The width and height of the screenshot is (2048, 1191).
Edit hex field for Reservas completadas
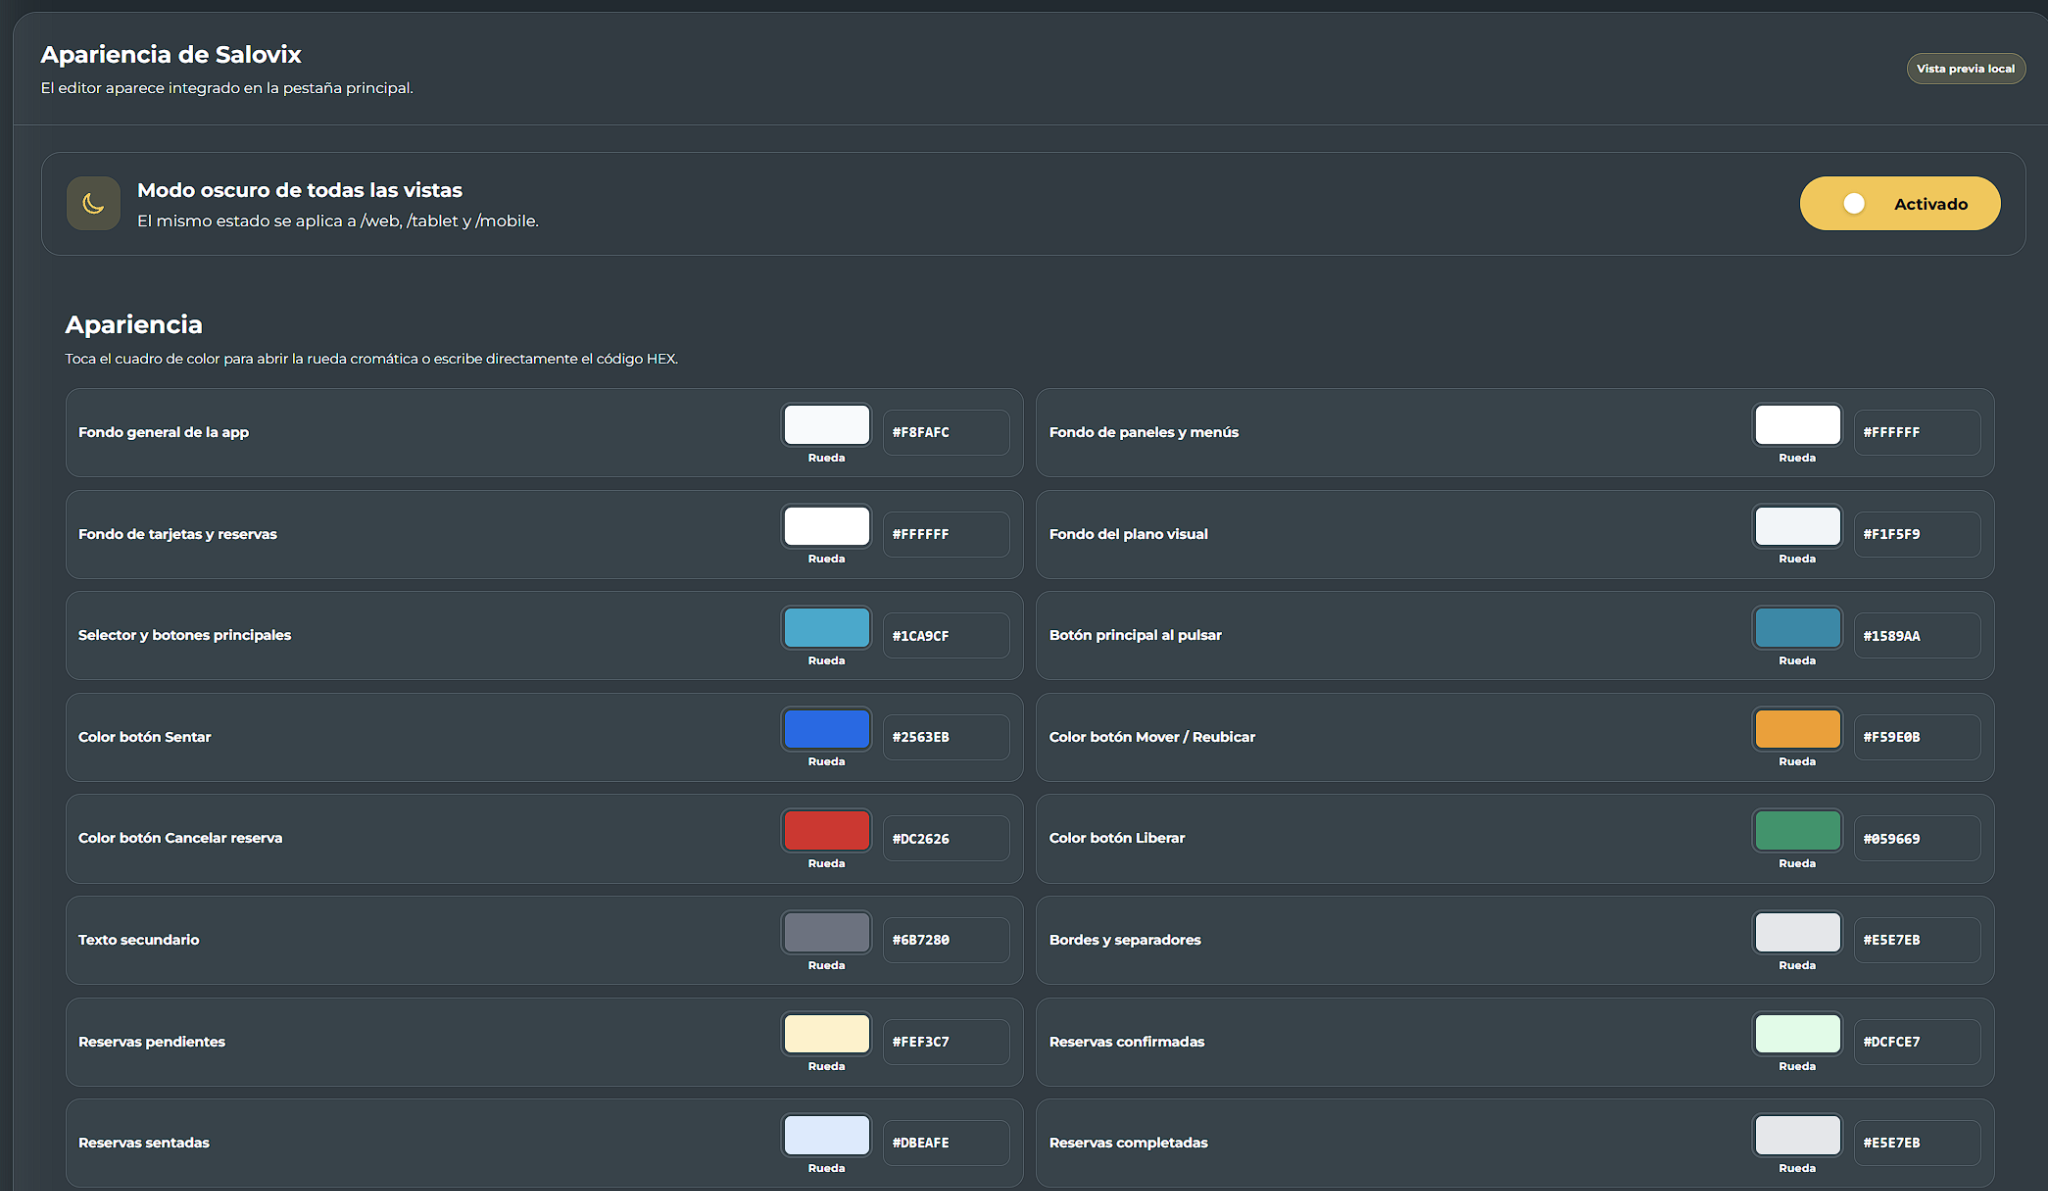click(1917, 1143)
